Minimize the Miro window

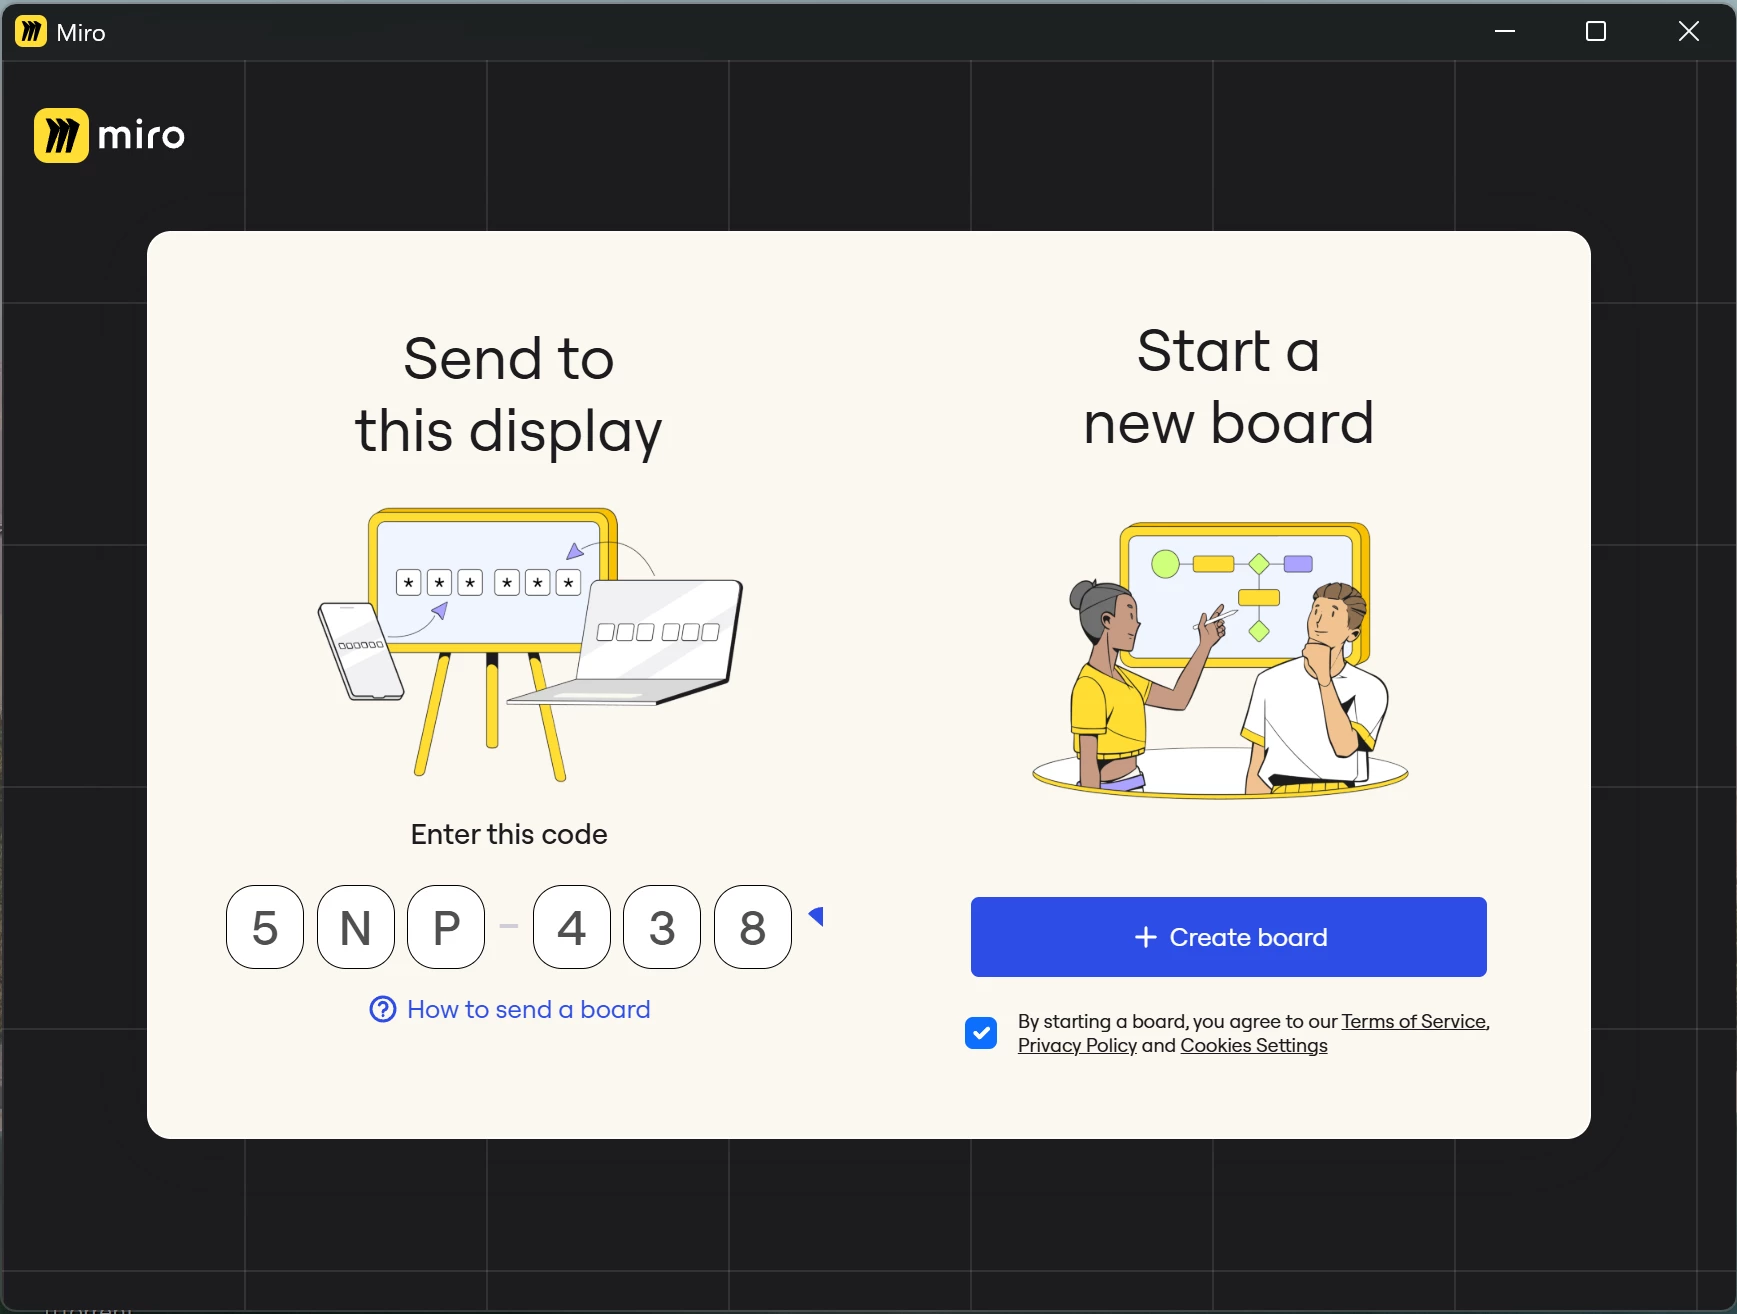[x=1505, y=32]
